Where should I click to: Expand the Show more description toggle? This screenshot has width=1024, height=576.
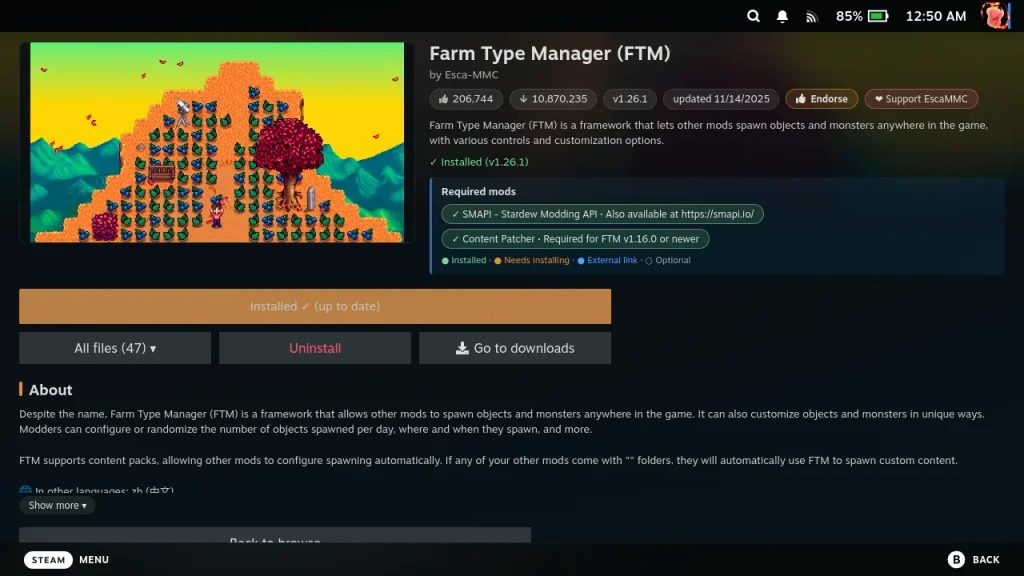coord(57,505)
